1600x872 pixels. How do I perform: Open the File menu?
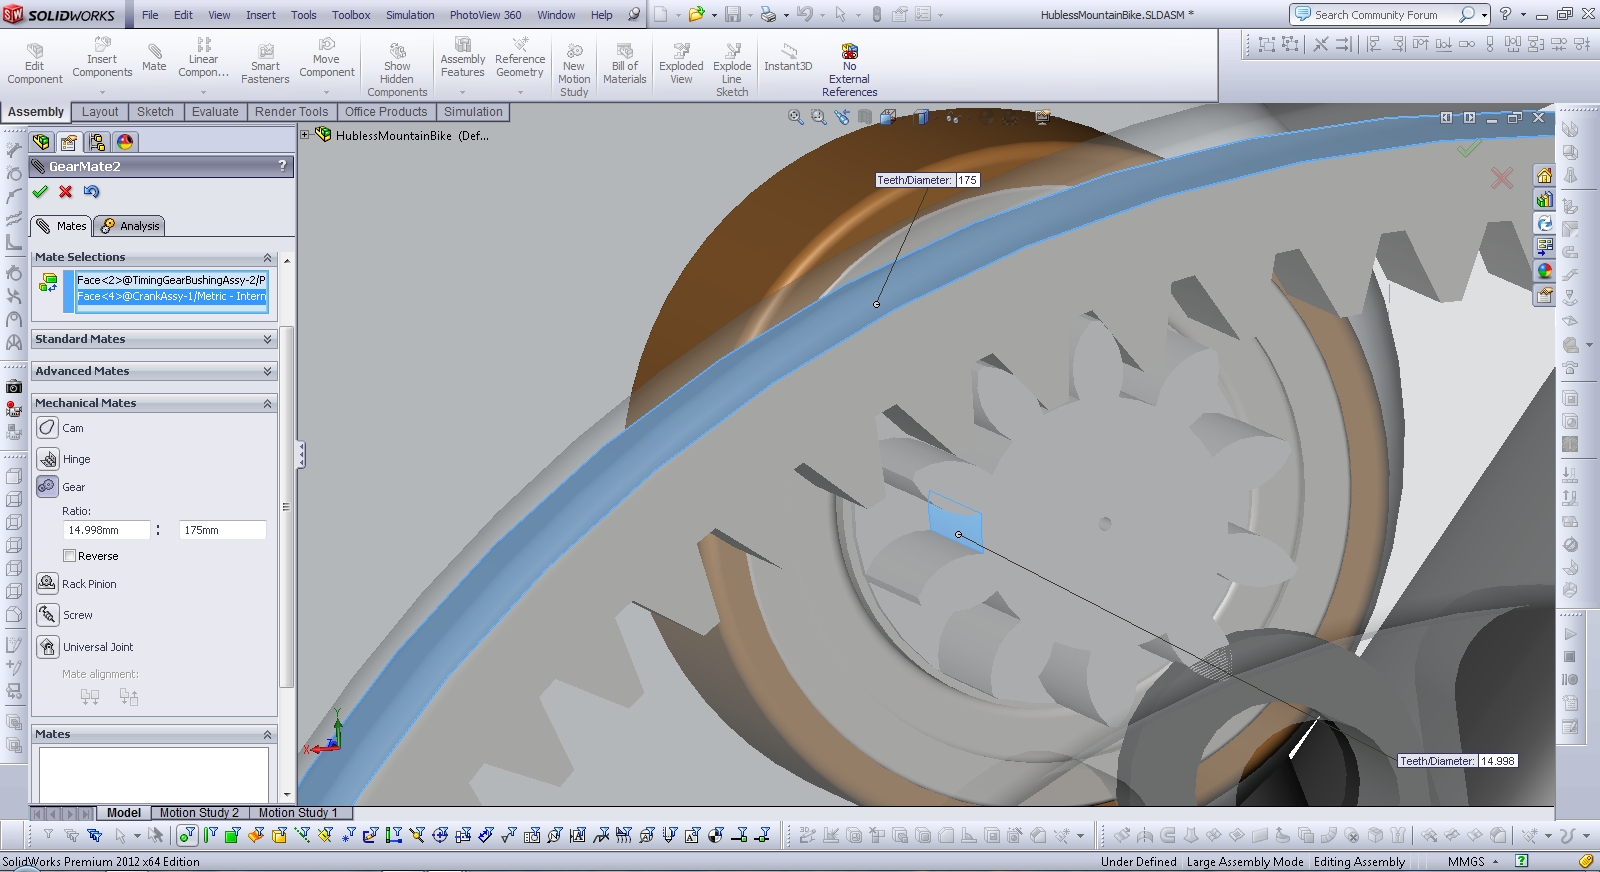click(x=150, y=15)
